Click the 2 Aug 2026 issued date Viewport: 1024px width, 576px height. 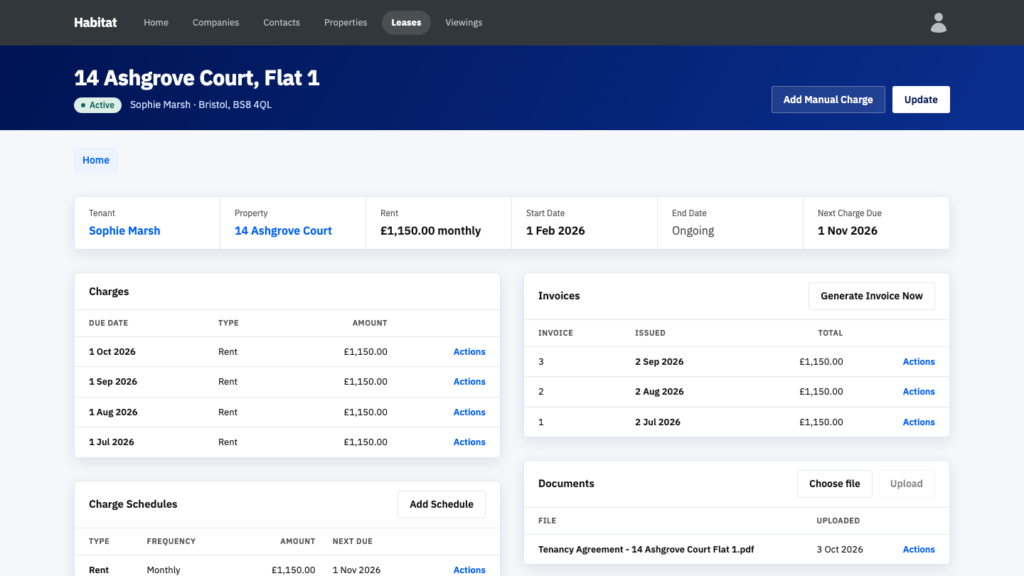[x=660, y=391]
